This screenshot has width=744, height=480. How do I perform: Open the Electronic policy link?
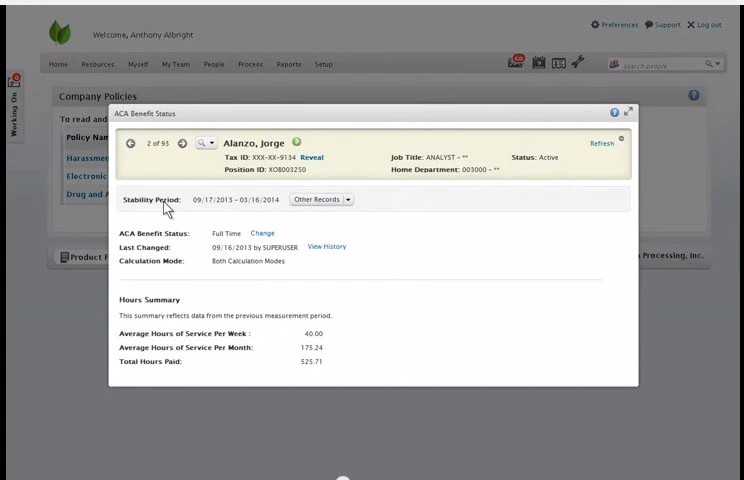87,176
